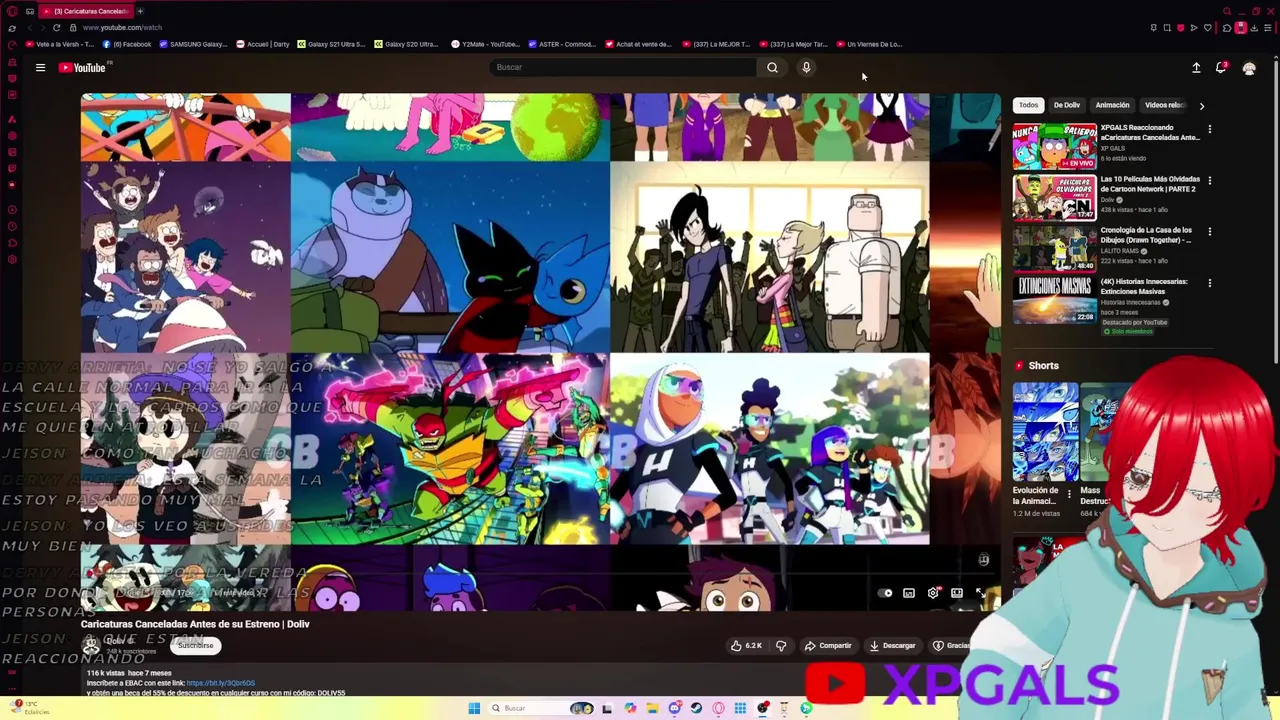Open options for Las 10 Películas video
This screenshot has height=720, width=1280.
[x=1209, y=181]
